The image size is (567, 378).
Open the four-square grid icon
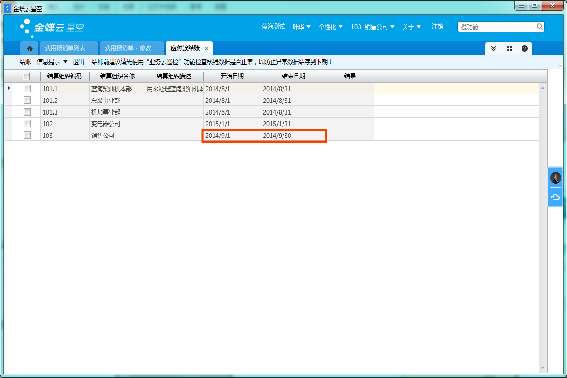point(509,48)
